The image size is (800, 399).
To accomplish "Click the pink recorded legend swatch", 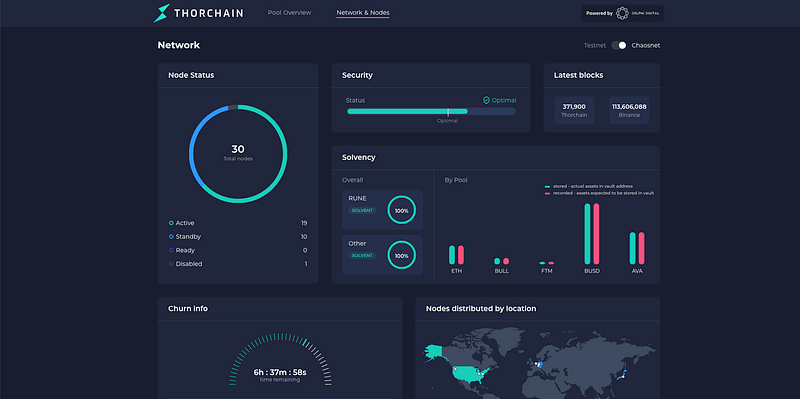I will (547, 193).
